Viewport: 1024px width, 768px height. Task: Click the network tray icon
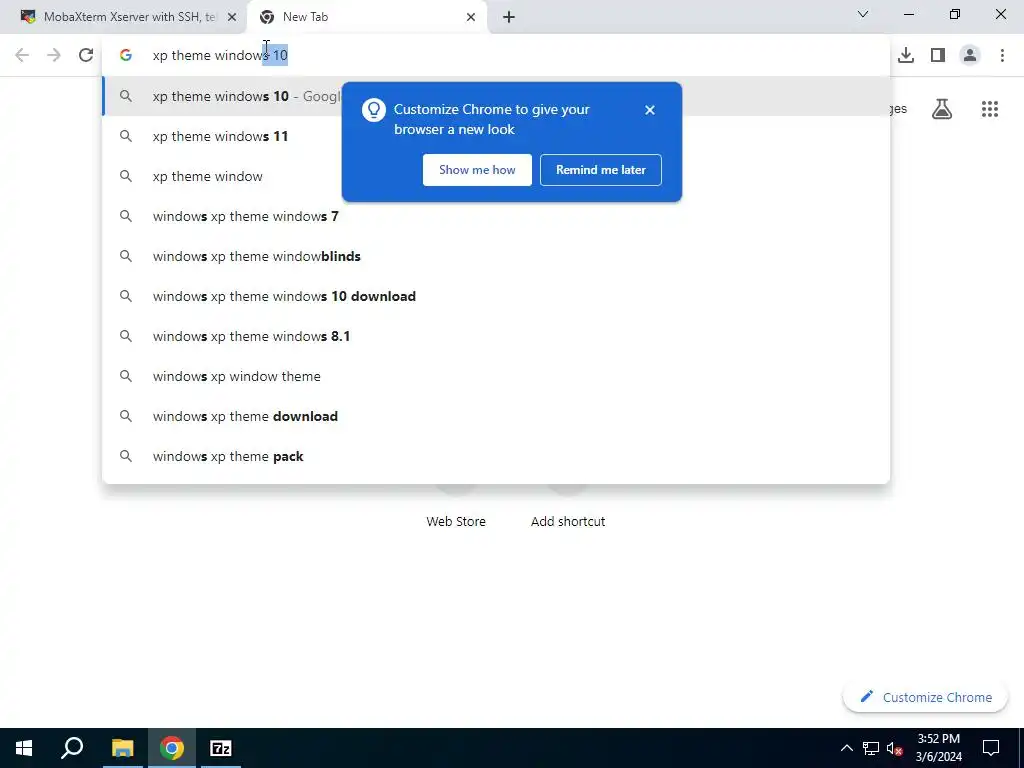pyautogui.click(x=871, y=748)
